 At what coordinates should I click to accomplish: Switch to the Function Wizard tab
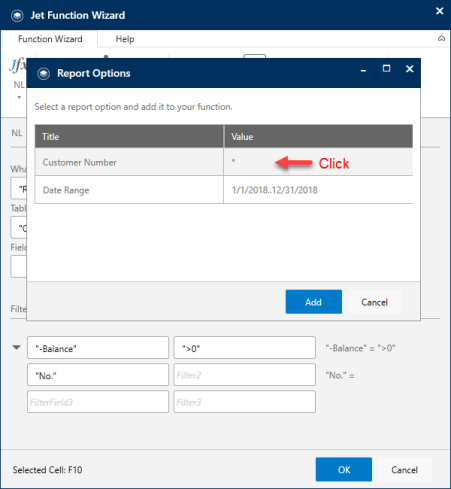(x=50, y=39)
